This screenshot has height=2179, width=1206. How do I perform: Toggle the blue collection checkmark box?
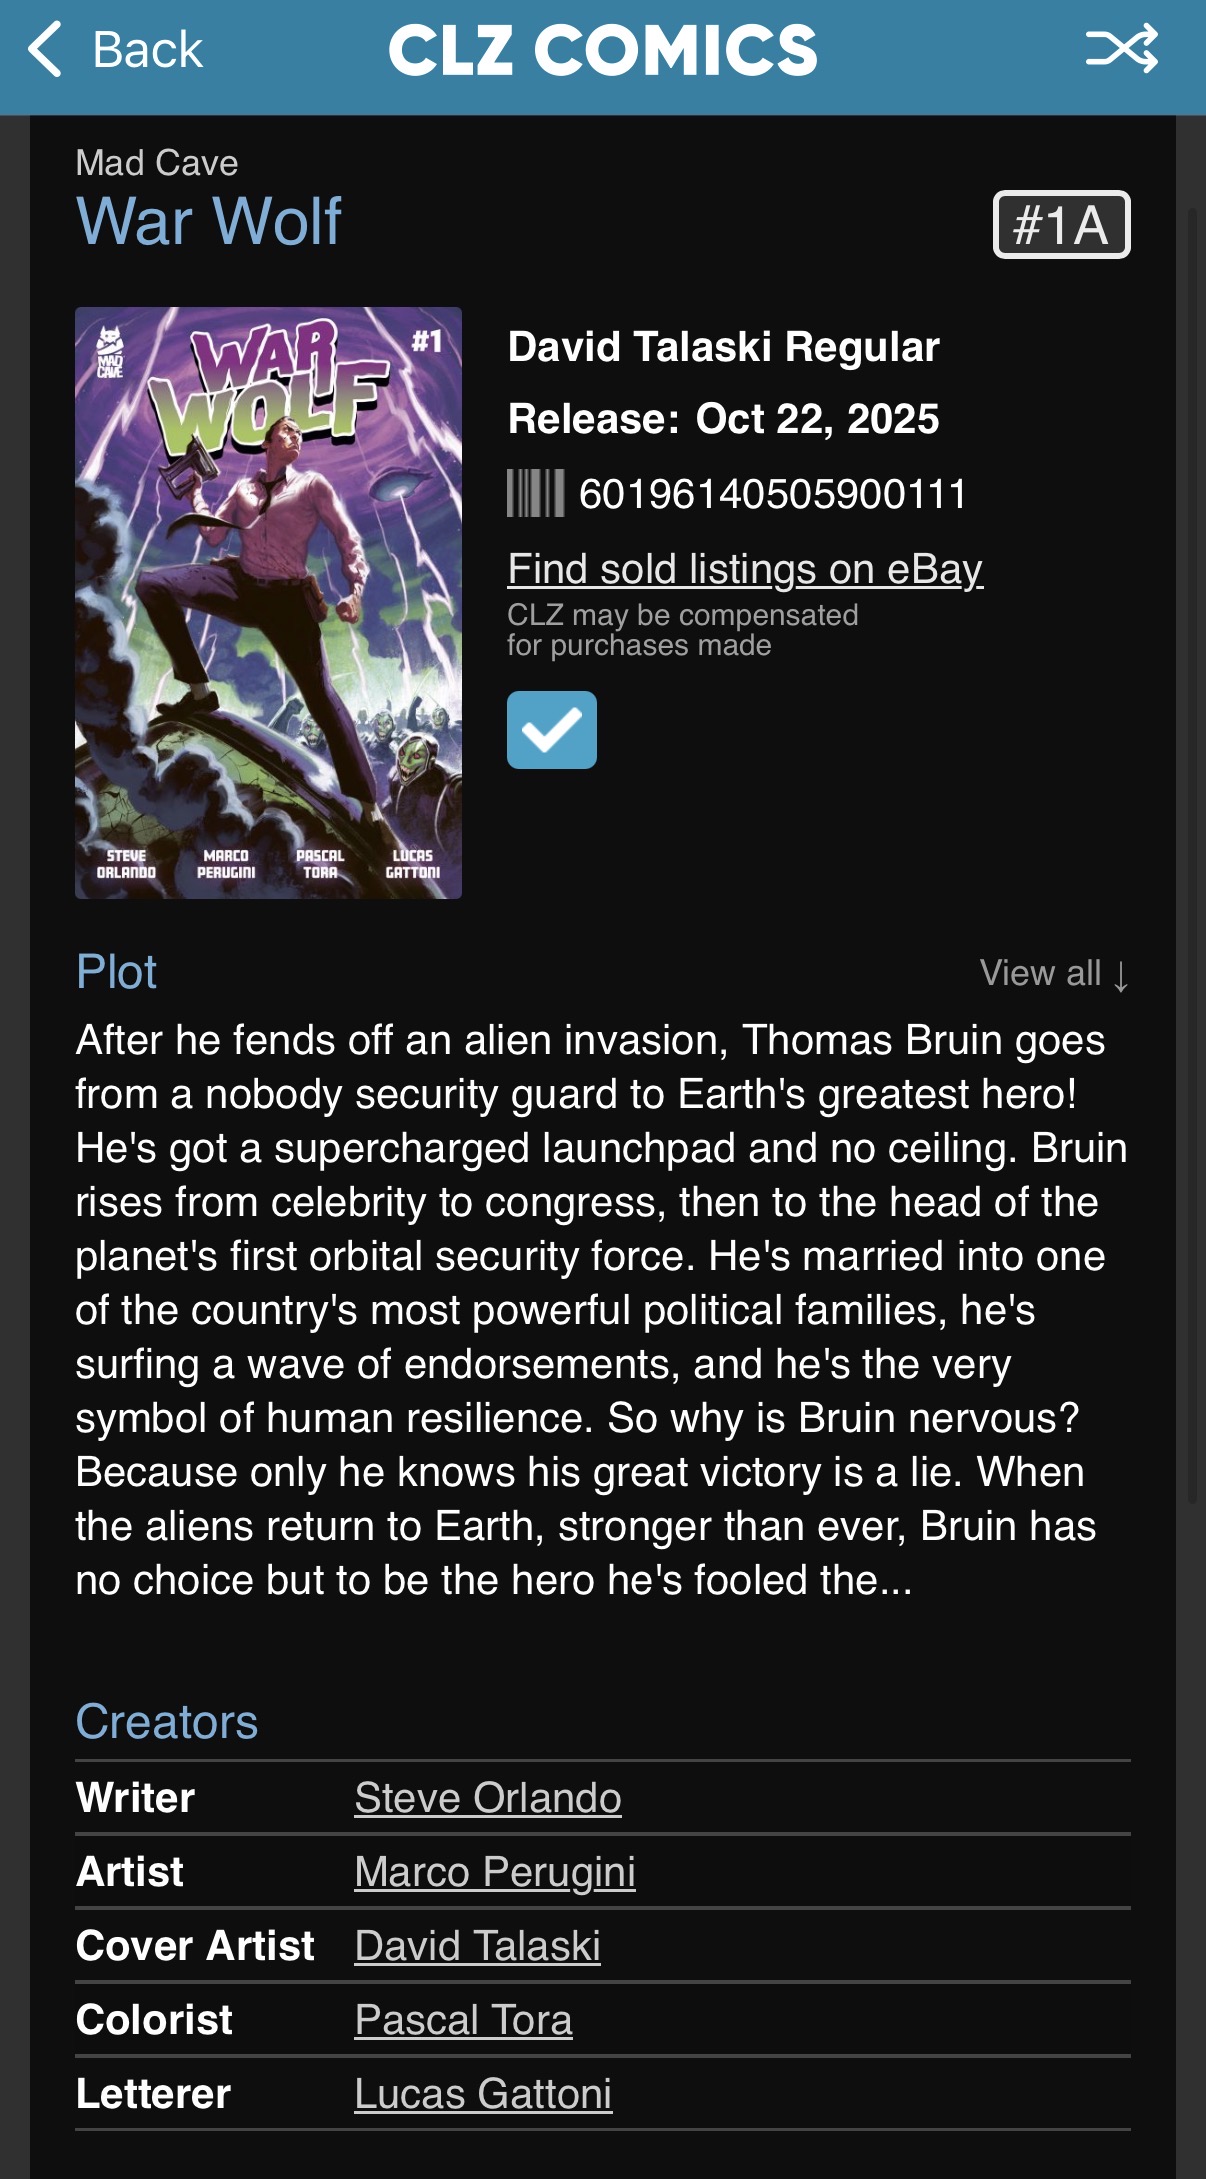tap(551, 730)
